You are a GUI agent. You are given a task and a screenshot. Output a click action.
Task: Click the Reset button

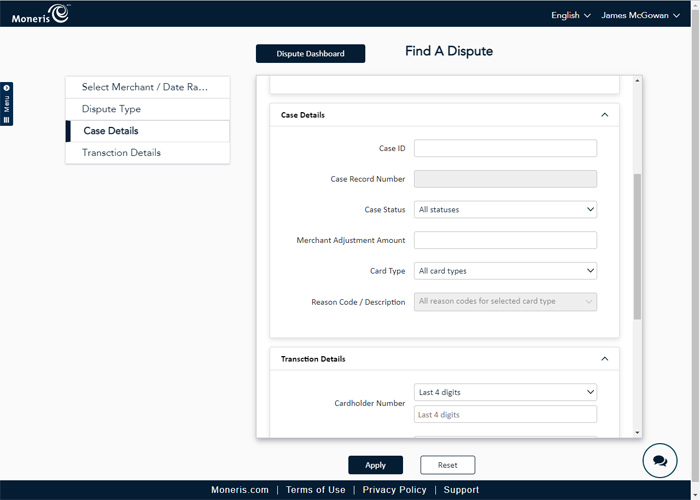[447, 465]
